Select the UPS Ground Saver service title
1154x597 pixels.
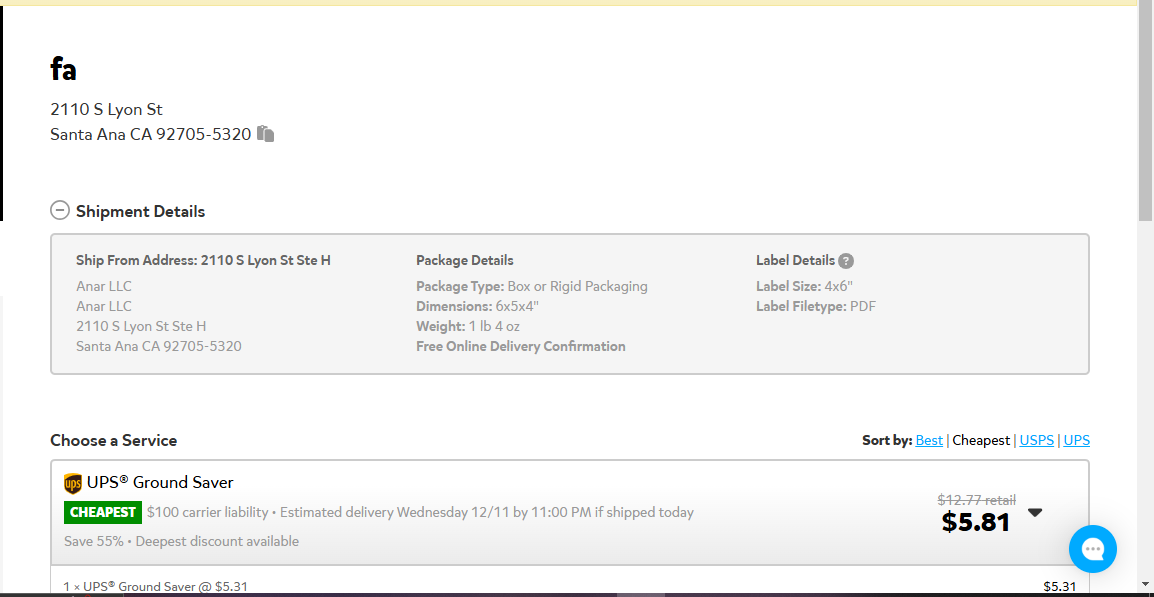click(x=160, y=483)
